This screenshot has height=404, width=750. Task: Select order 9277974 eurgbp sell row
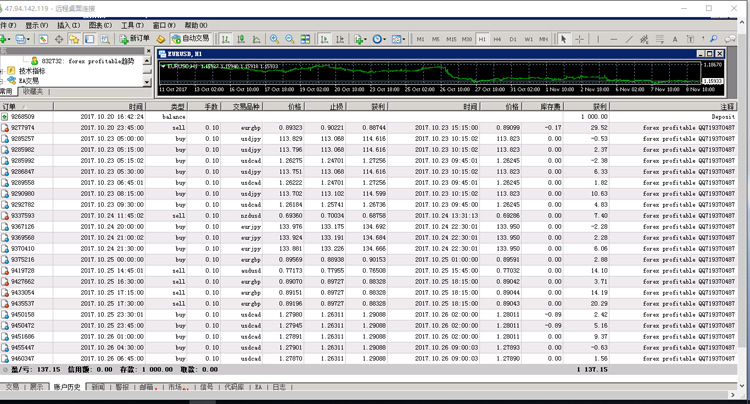(x=368, y=128)
